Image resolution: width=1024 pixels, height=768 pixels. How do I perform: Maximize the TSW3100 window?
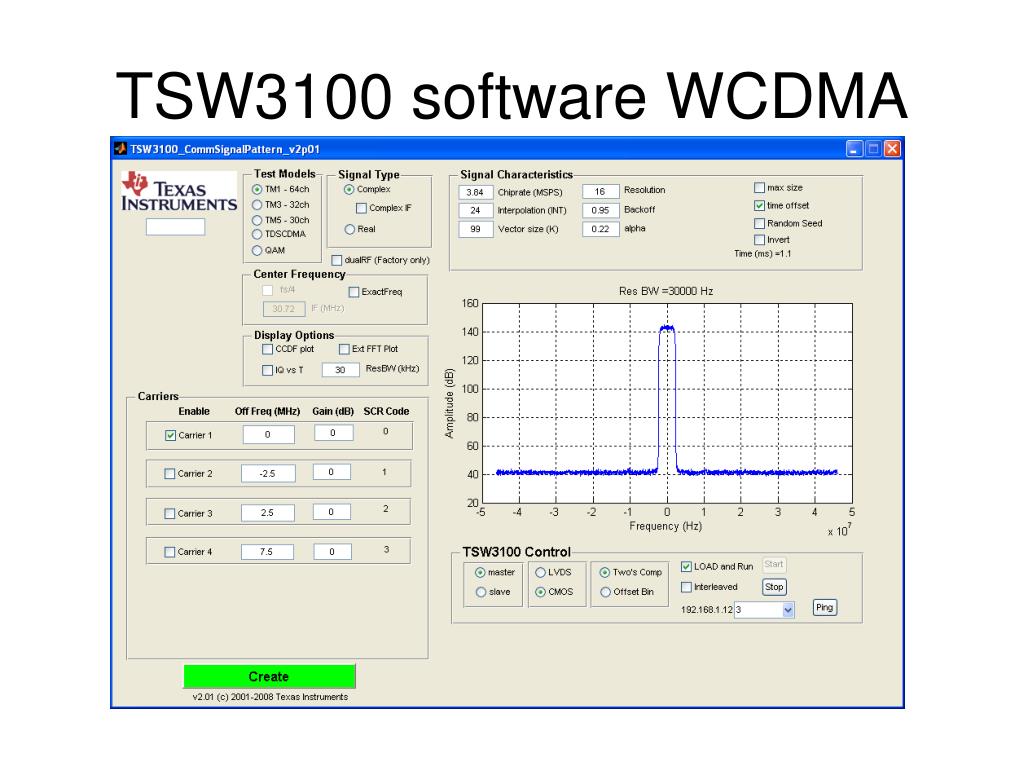pyautogui.click(x=873, y=149)
